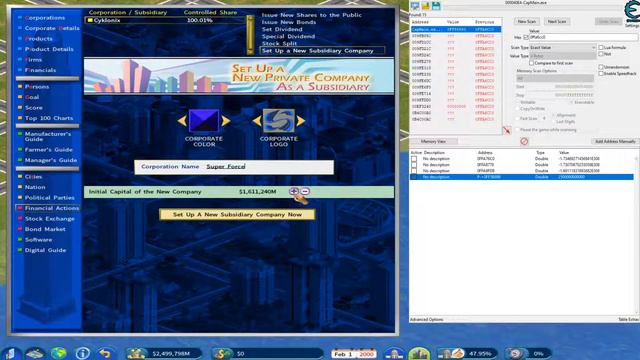The height and width of the screenshot is (360, 640).
Task: Open Score in the sidebar
Action: pyautogui.click(x=33, y=107)
